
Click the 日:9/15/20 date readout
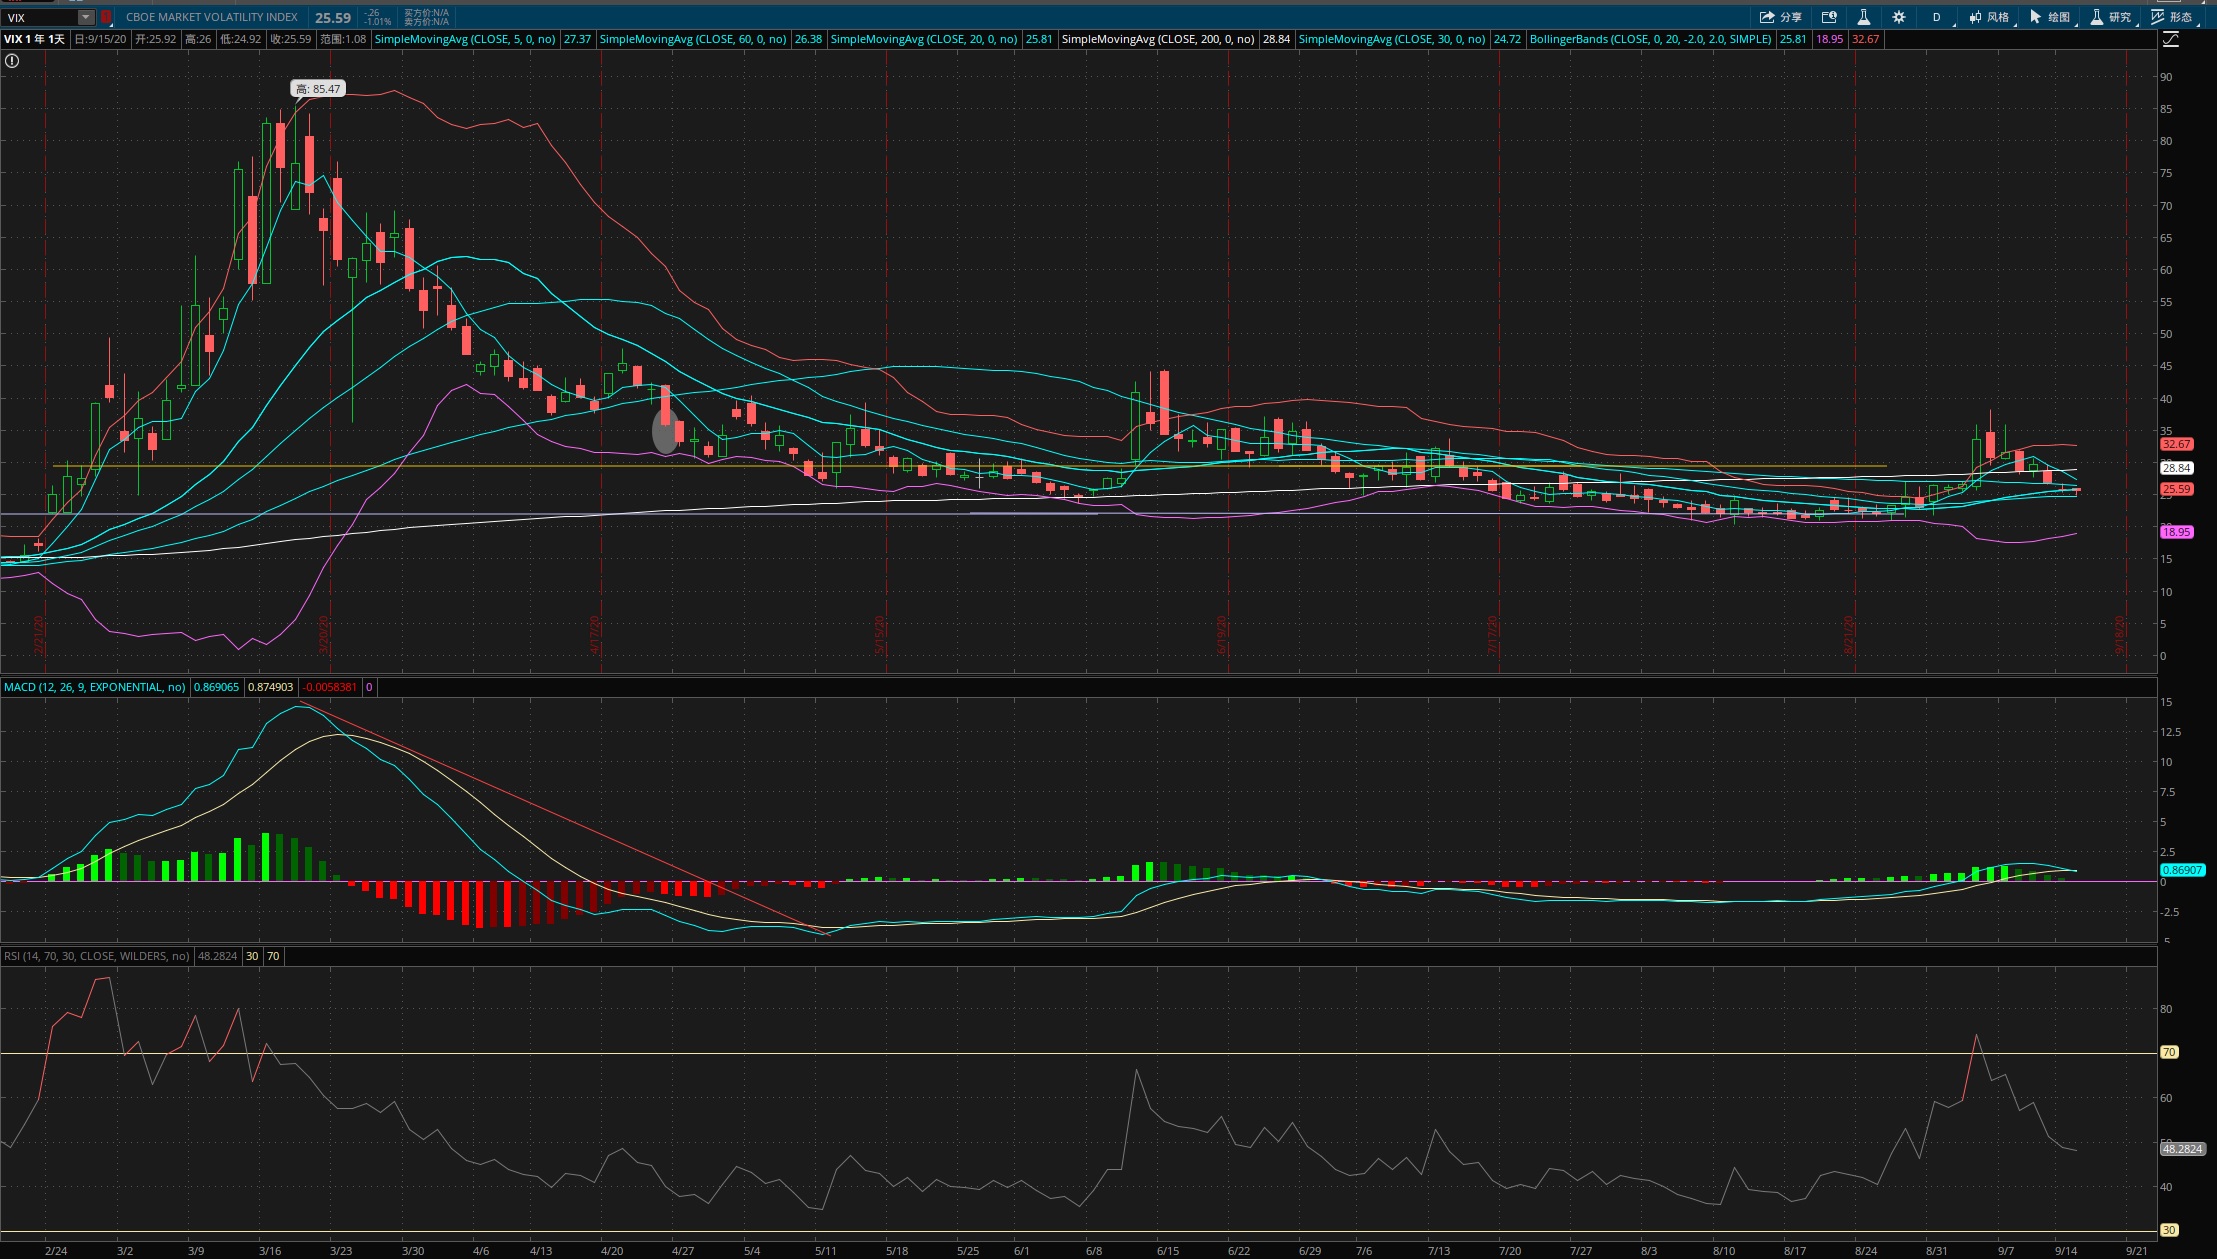(x=100, y=39)
